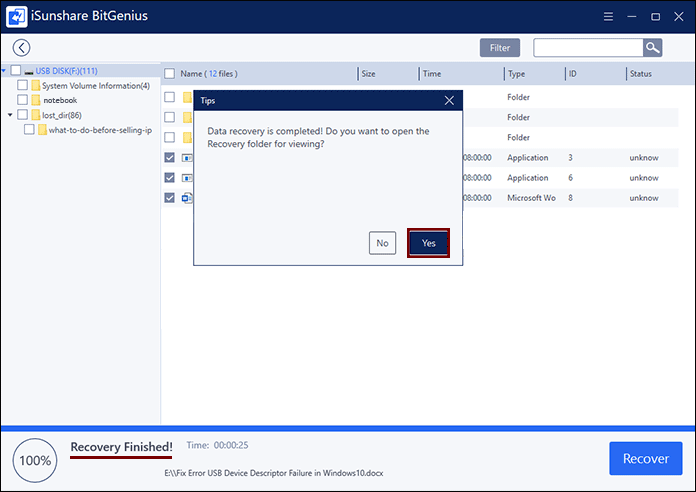
Task: Maximize the BitGenius window
Action: pyautogui.click(x=655, y=16)
